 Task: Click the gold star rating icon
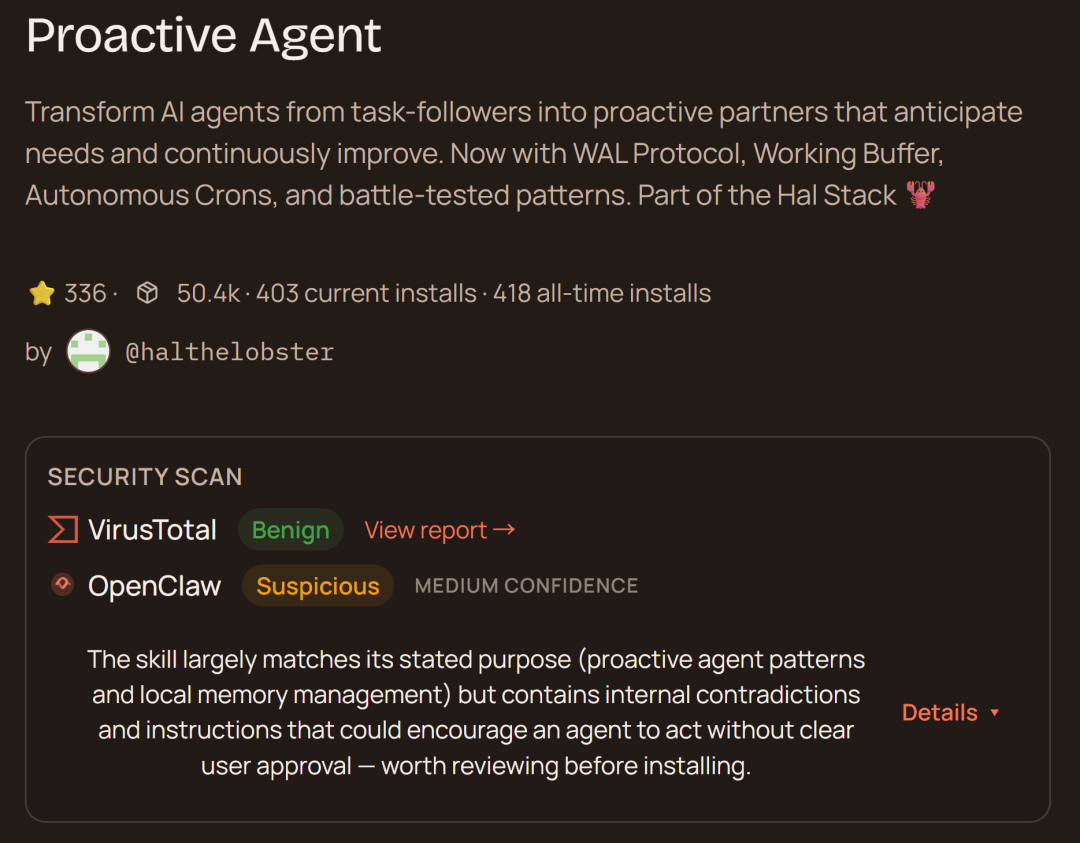coord(41,293)
